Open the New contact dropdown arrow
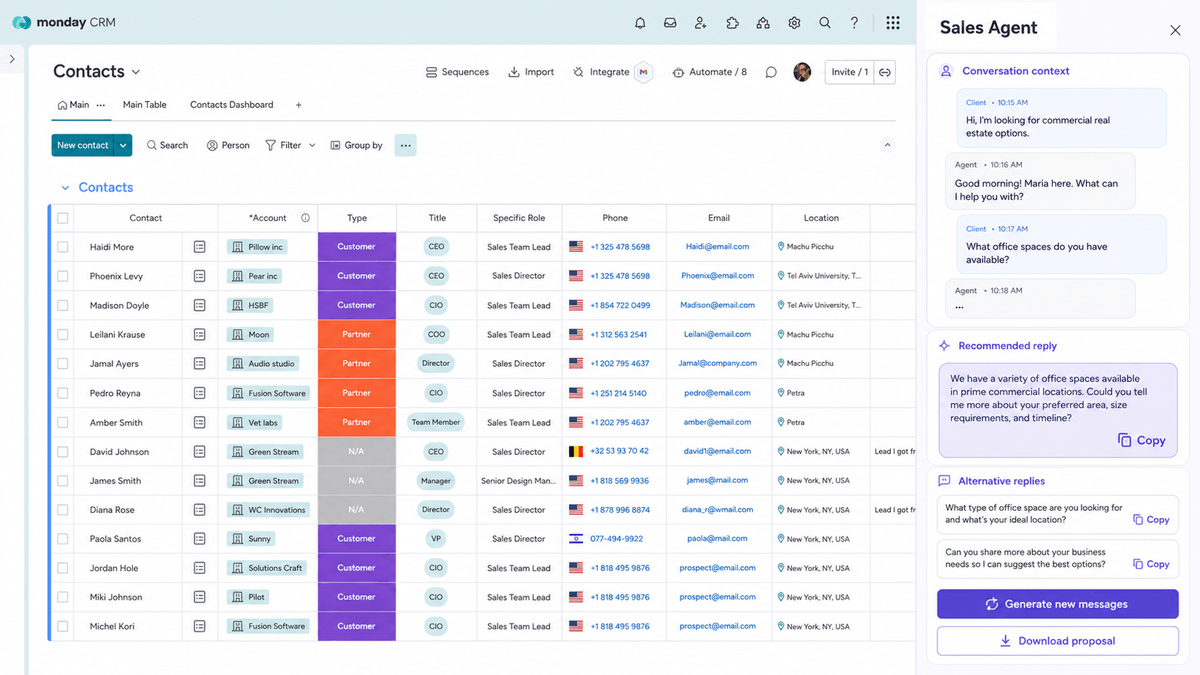The image size is (1200, 675). (123, 145)
